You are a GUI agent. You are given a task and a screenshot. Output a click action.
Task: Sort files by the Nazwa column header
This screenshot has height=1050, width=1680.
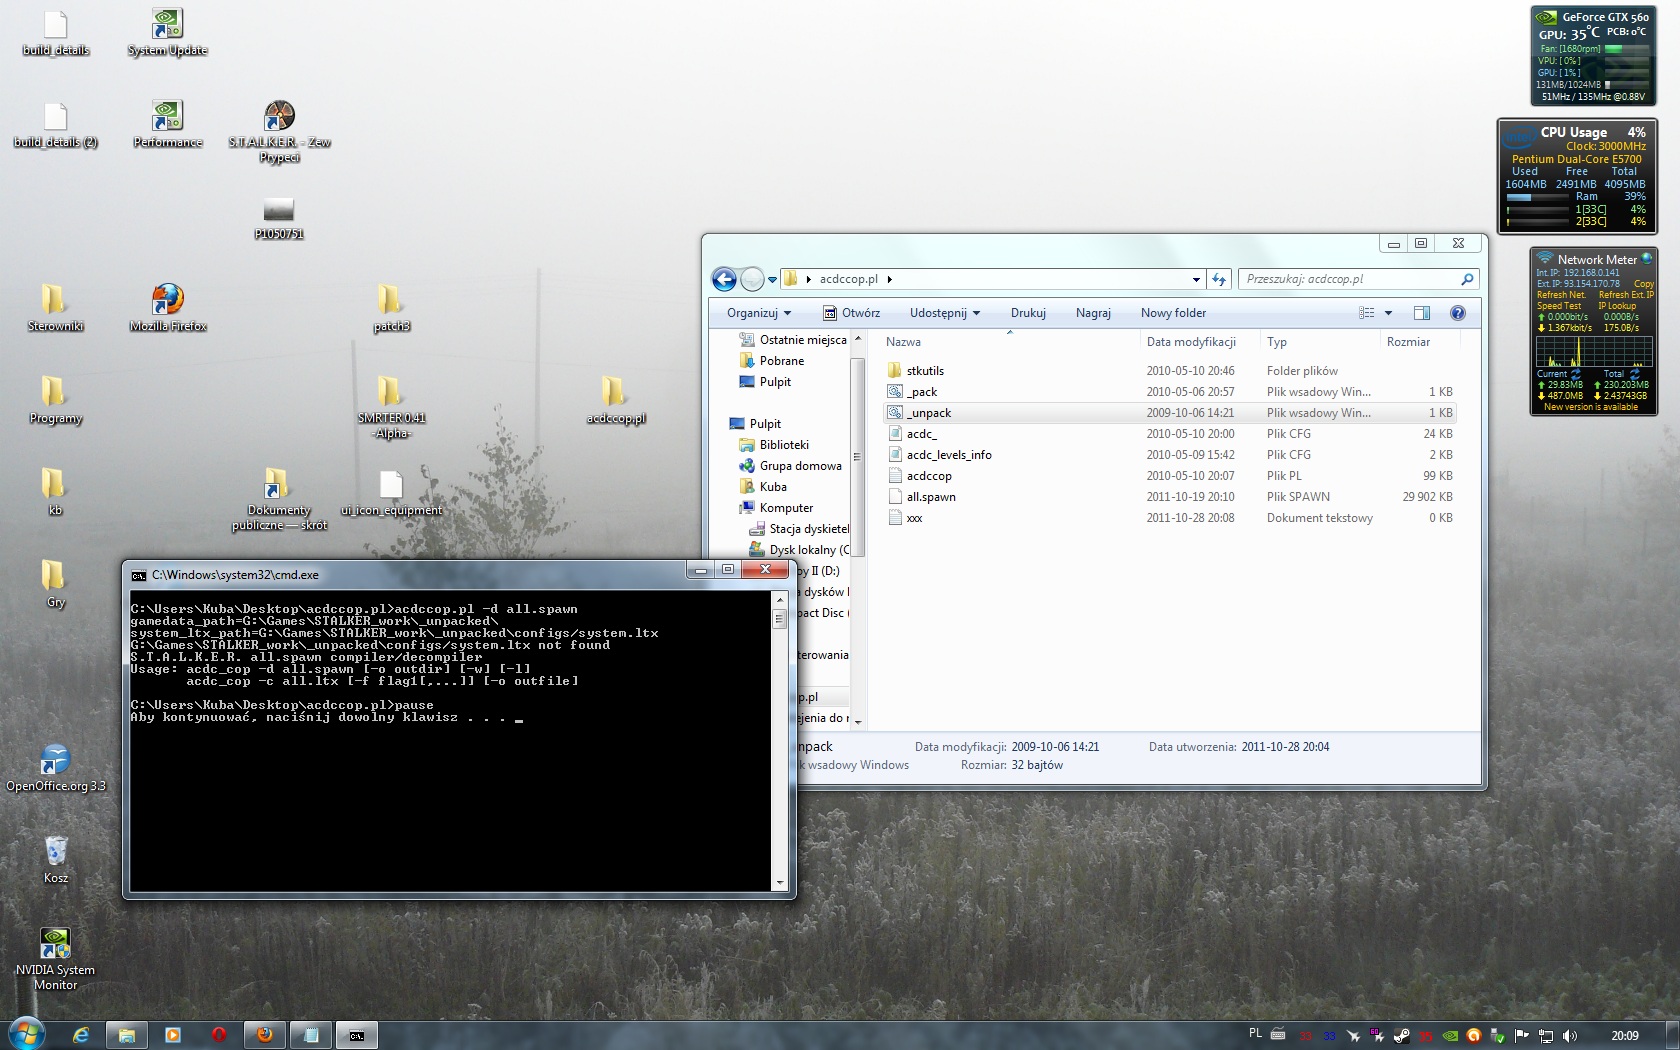click(x=903, y=342)
